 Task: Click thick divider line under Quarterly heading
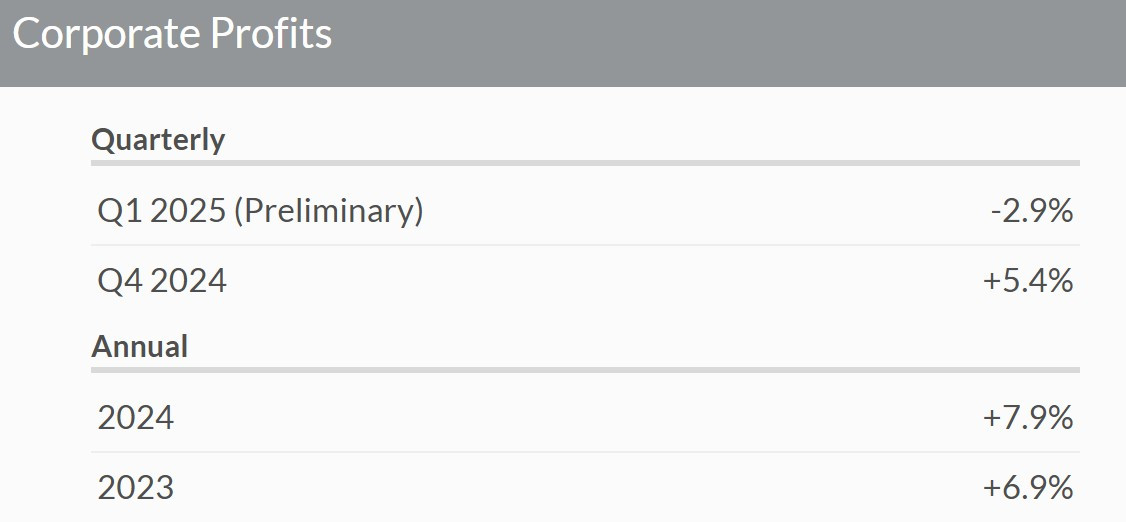coord(585,163)
